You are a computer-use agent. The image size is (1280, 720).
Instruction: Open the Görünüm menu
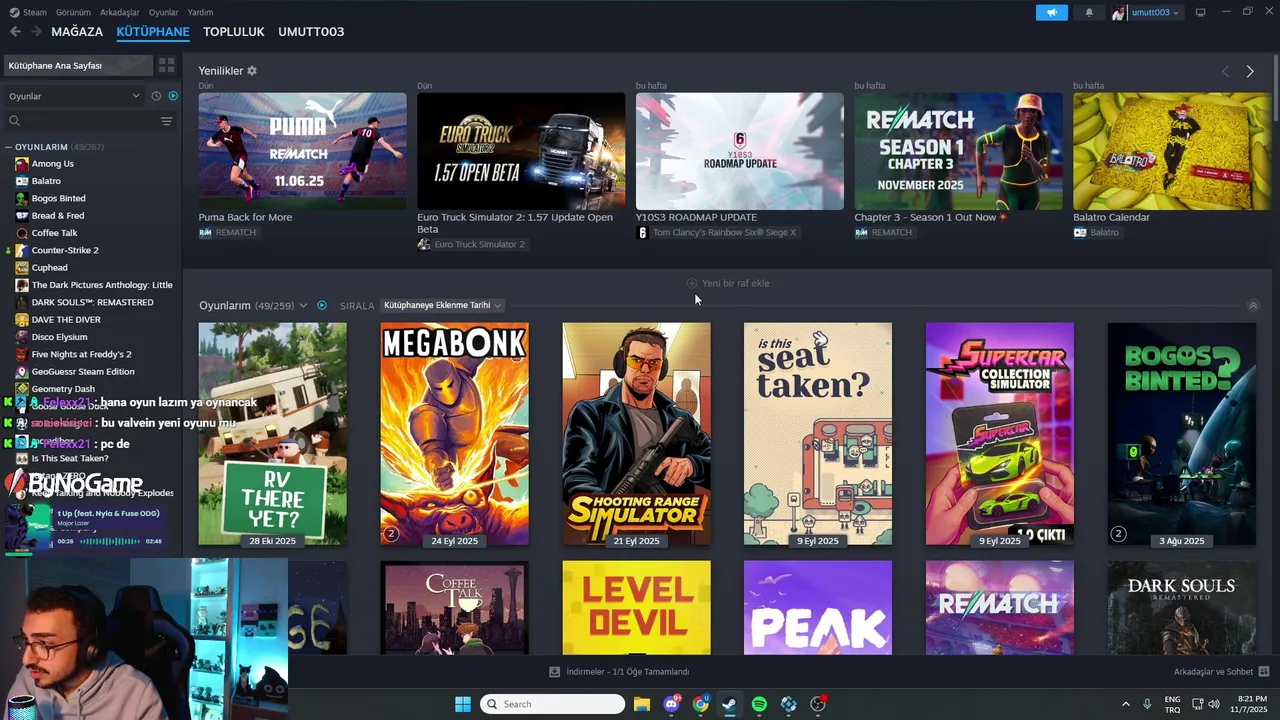pyautogui.click(x=73, y=12)
